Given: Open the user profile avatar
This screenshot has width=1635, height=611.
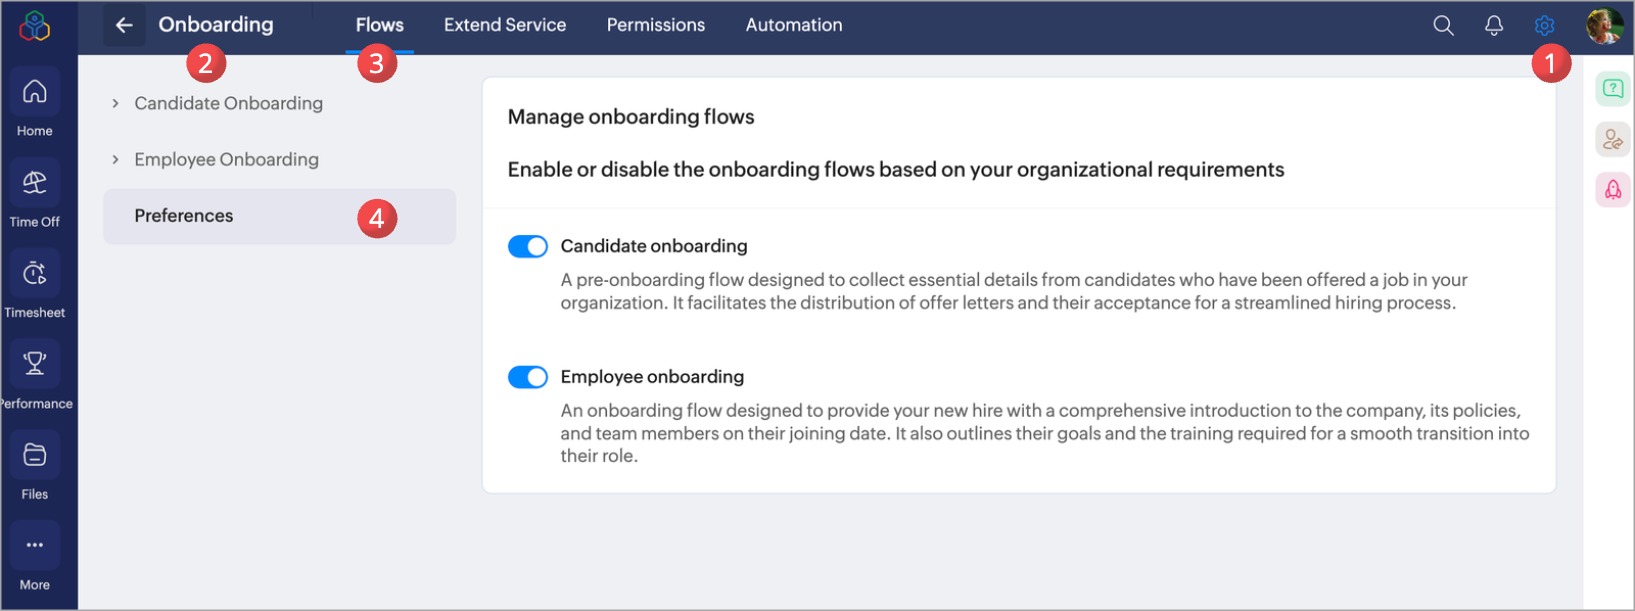Looking at the screenshot, I should [x=1604, y=26].
